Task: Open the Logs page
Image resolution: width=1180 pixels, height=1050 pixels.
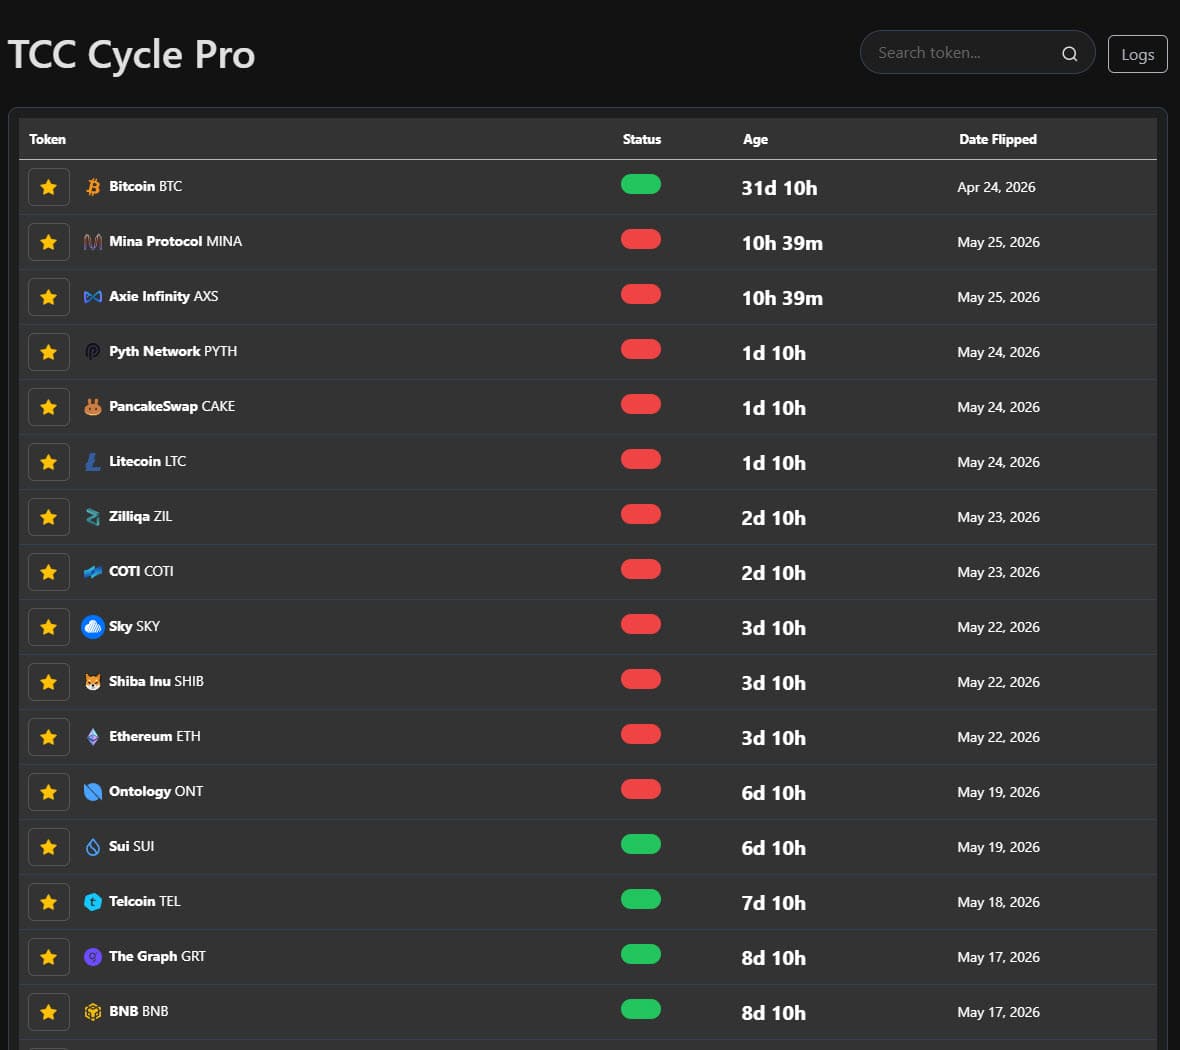Action: coord(1137,54)
